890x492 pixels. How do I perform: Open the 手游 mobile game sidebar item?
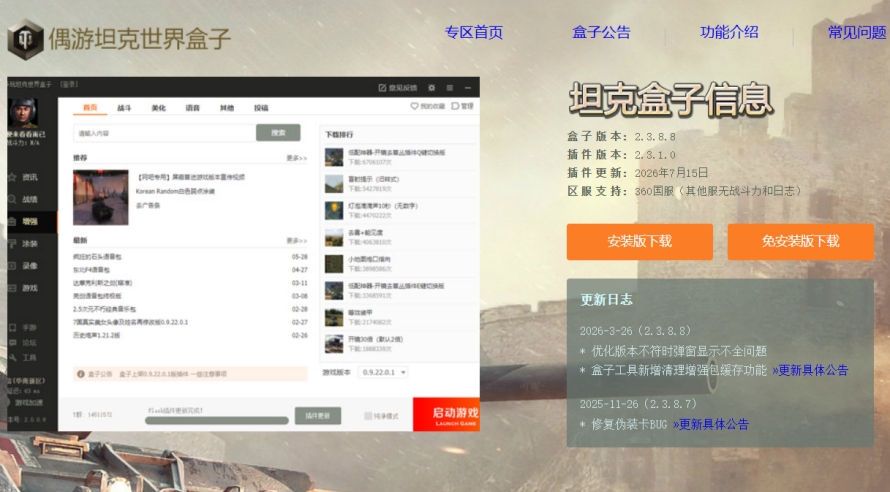pos(24,327)
